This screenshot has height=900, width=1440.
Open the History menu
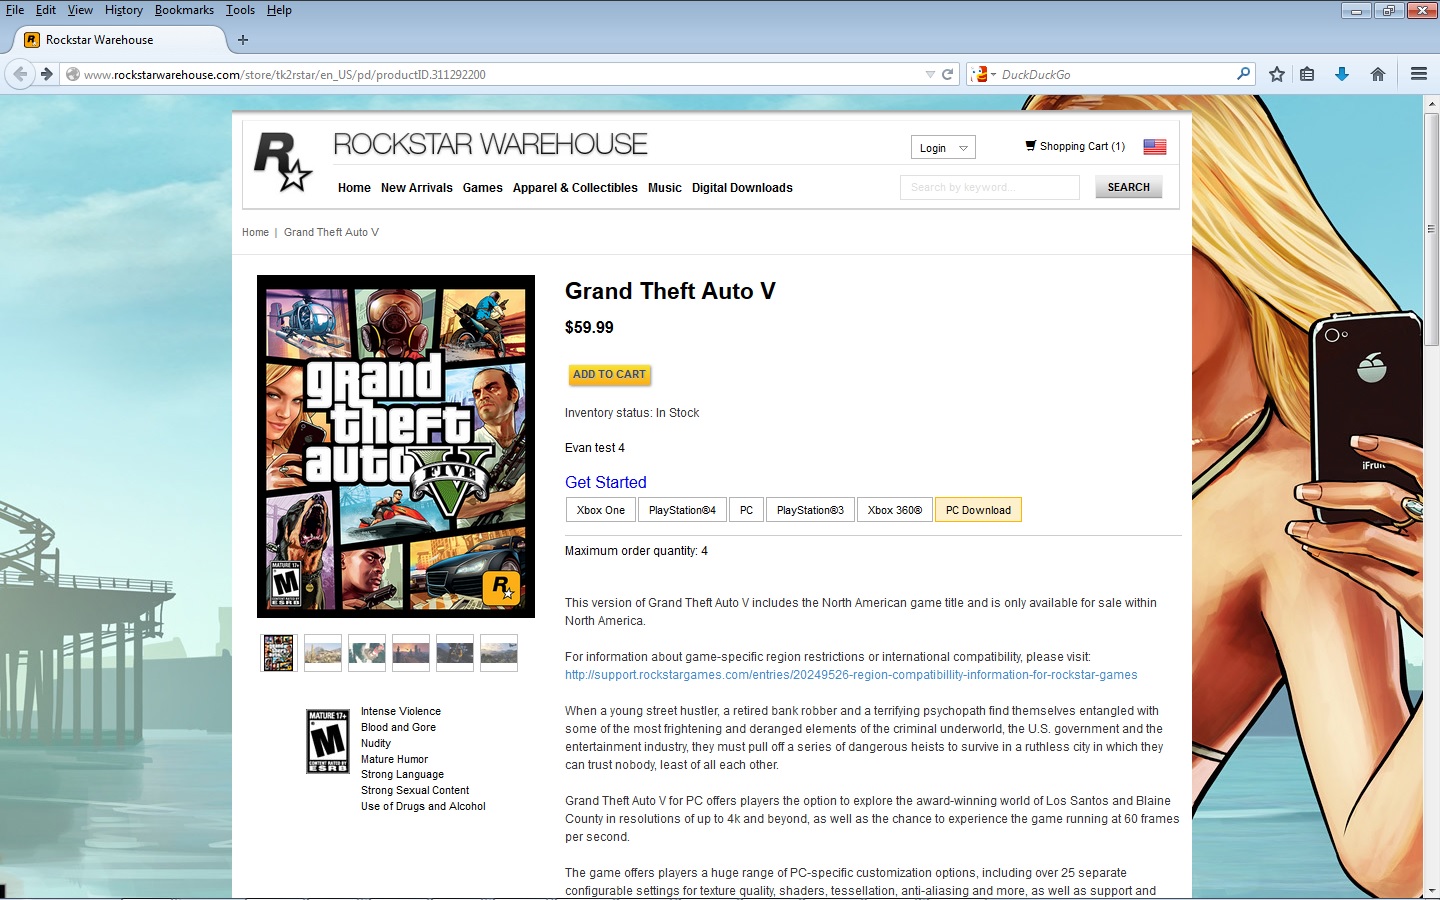point(124,10)
